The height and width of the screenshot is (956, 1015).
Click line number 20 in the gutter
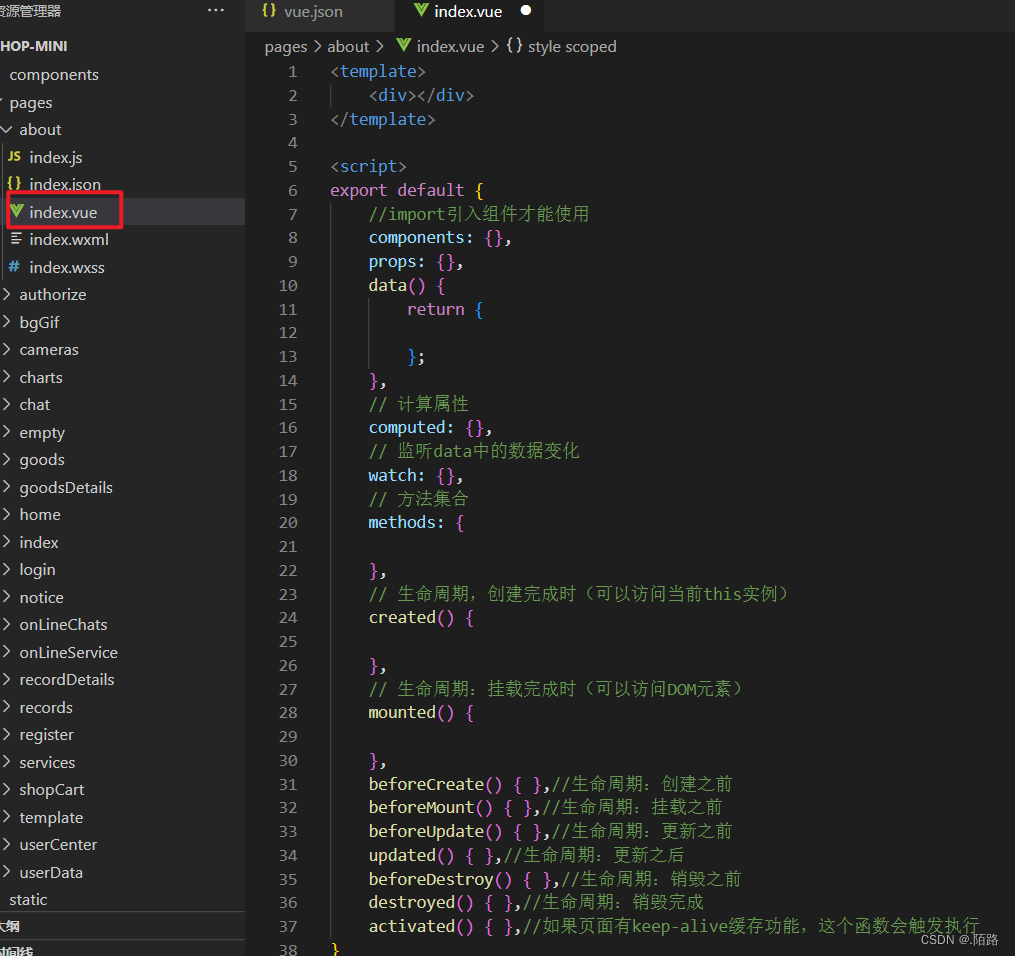click(288, 522)
